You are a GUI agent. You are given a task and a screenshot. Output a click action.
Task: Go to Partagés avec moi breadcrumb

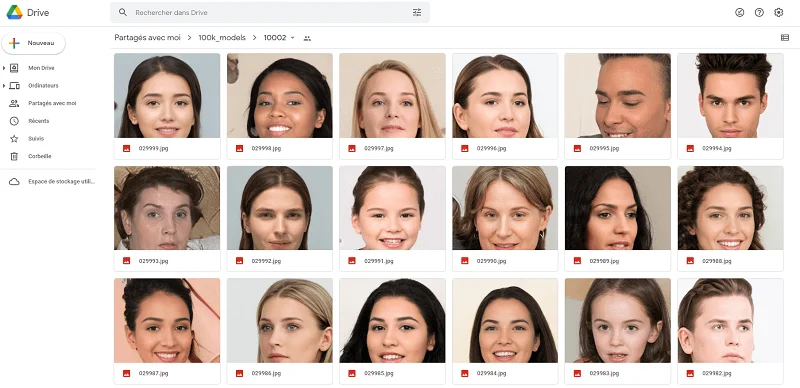pos(147,37)
